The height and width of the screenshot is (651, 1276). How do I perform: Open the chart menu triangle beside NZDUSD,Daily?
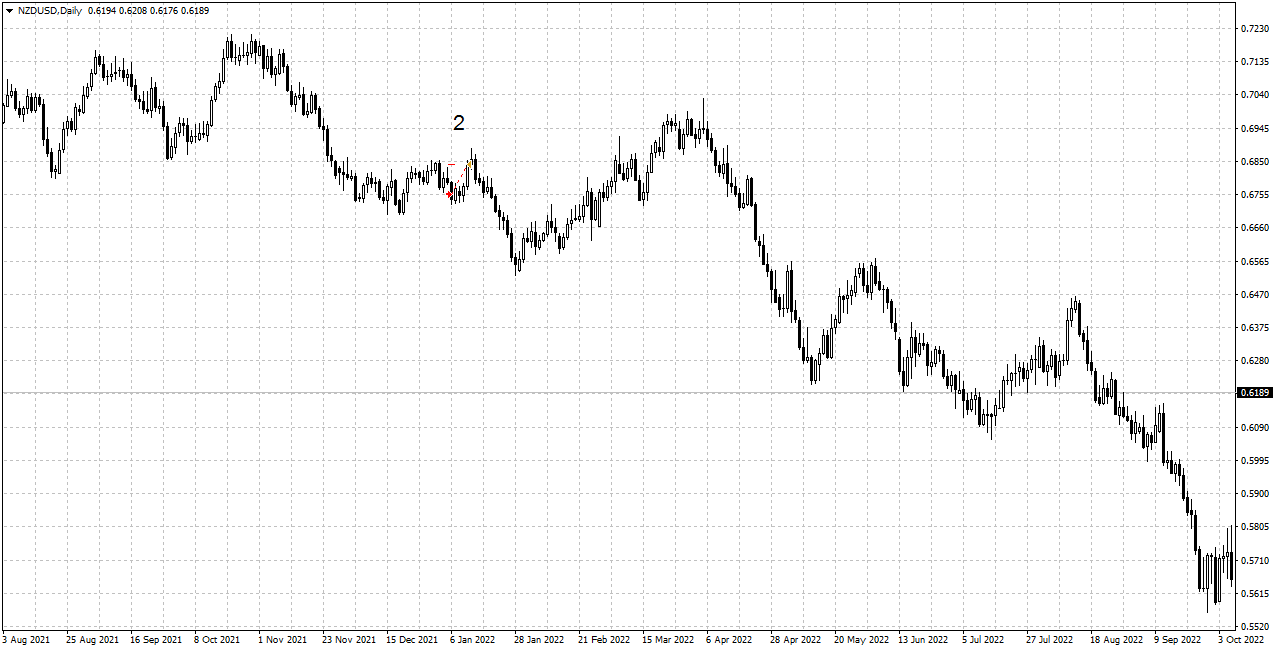(x=9, y=9)
